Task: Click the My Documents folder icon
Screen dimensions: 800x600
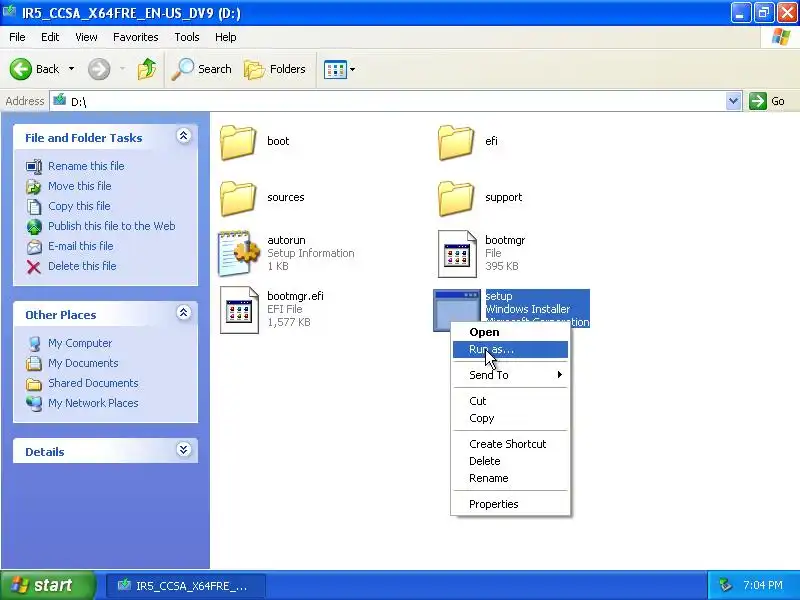Action: pyautogui.click(x=34, y=364)
